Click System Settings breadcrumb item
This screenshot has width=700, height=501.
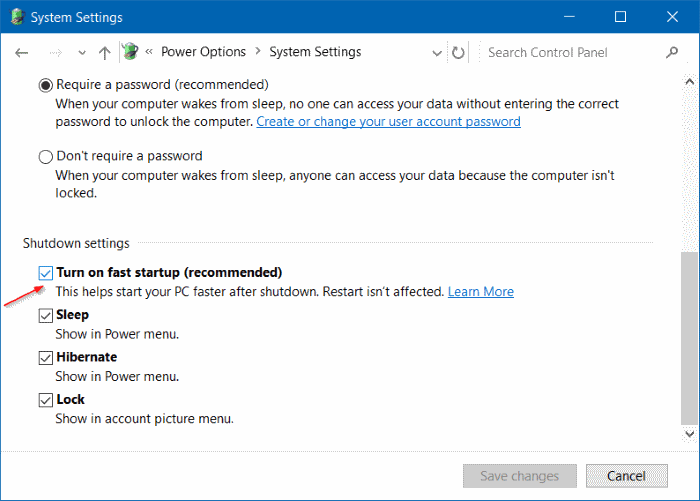point(315,52)
